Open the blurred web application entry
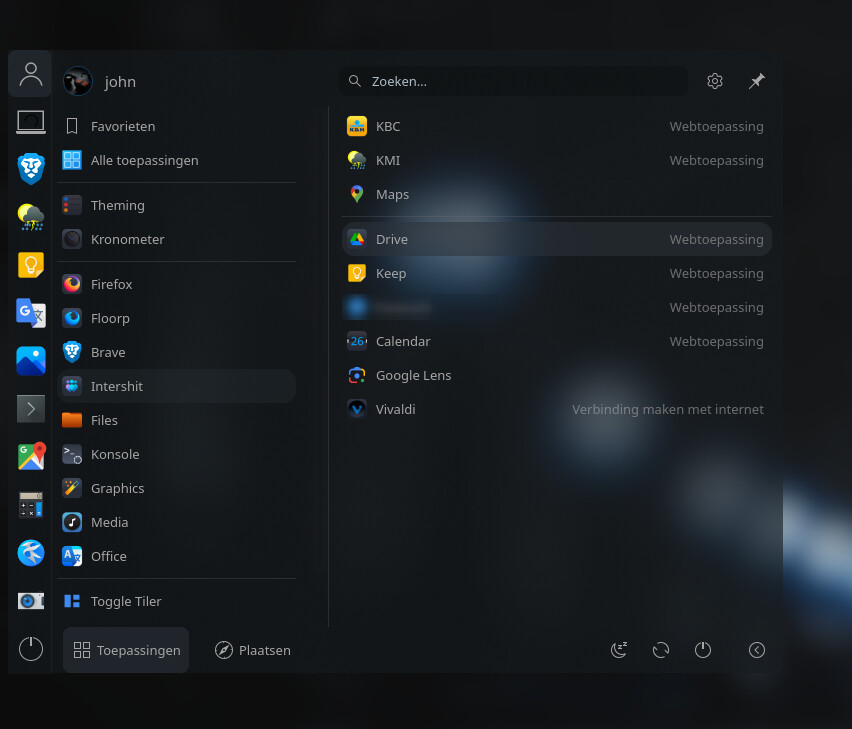The image size is (852, 729). point(556,307)
